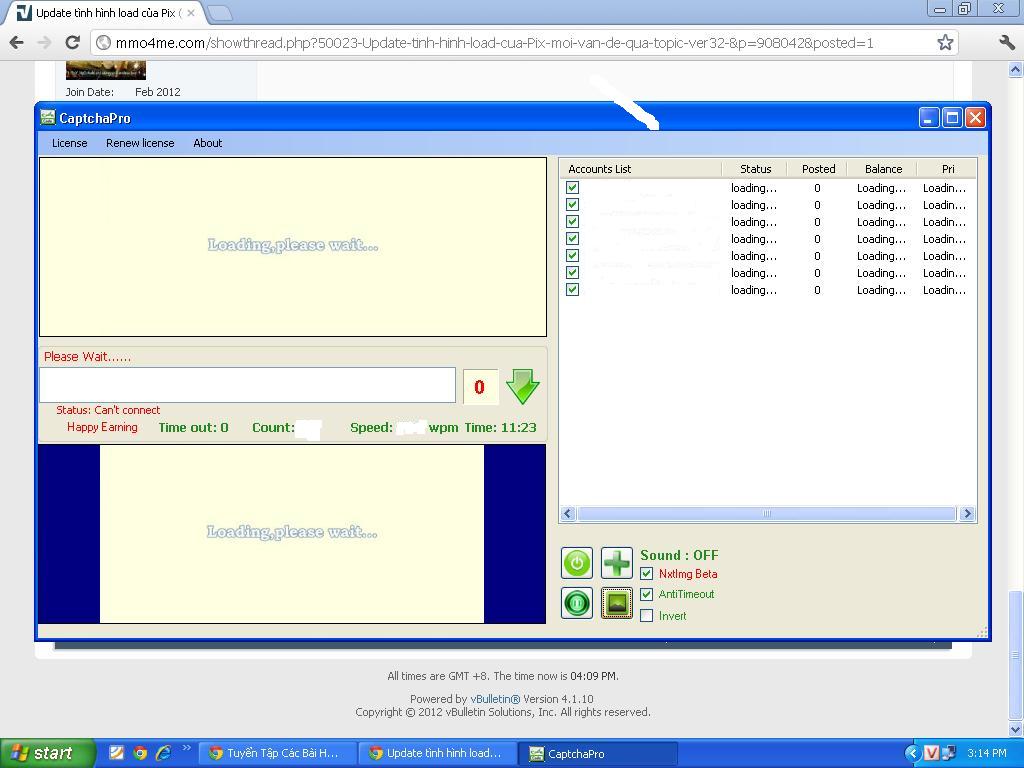Image resolution: width=1024 pixels, height=768 pixels.
Task: Click the browser back arrow
Action: [x=17, y=43]
